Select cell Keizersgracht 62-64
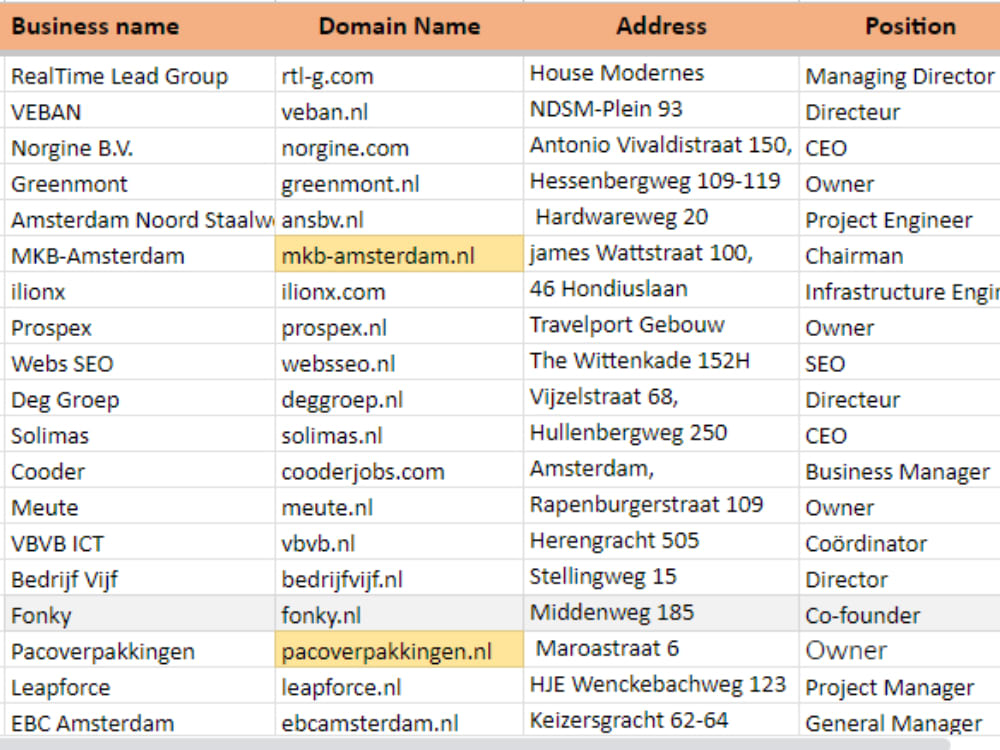 tap(661, 721)
